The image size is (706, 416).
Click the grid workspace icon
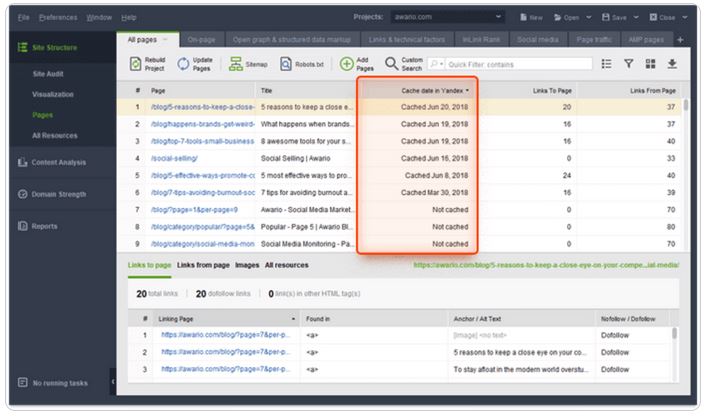tap(650, 64)
